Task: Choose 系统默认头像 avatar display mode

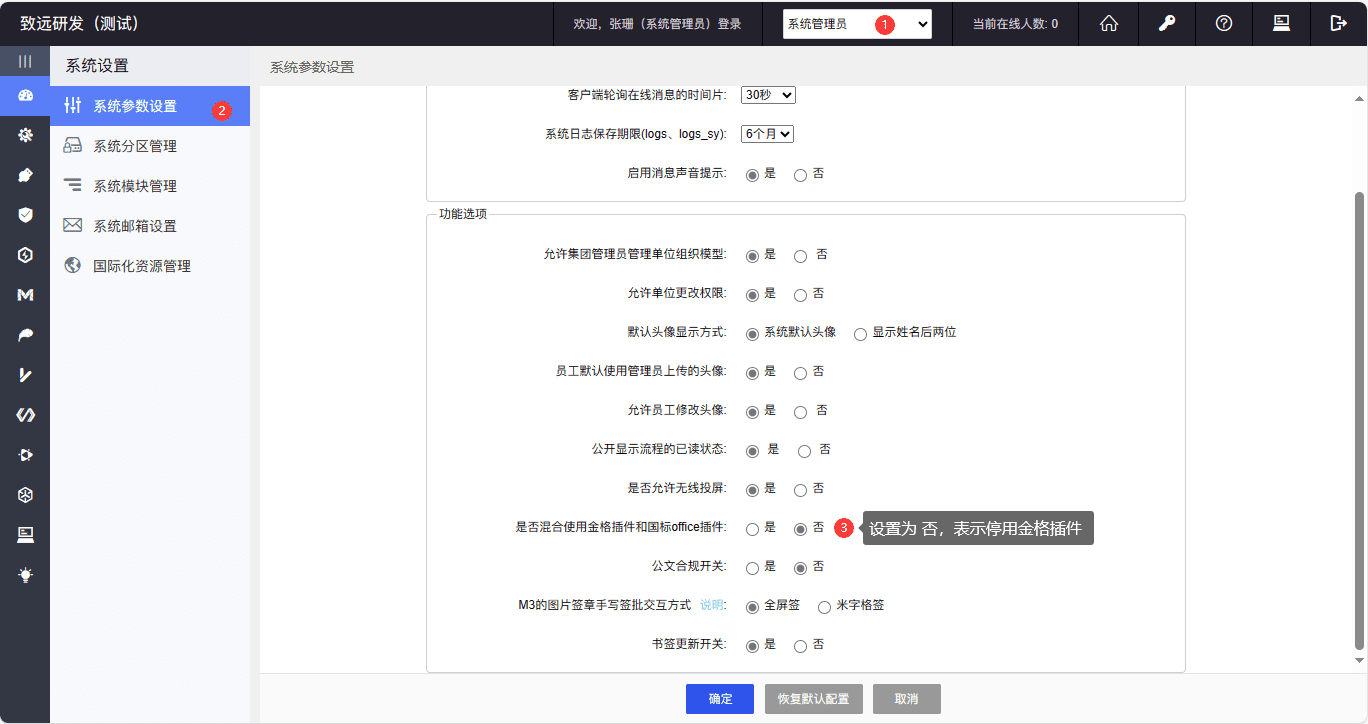Action: click(x=752, y=334)
